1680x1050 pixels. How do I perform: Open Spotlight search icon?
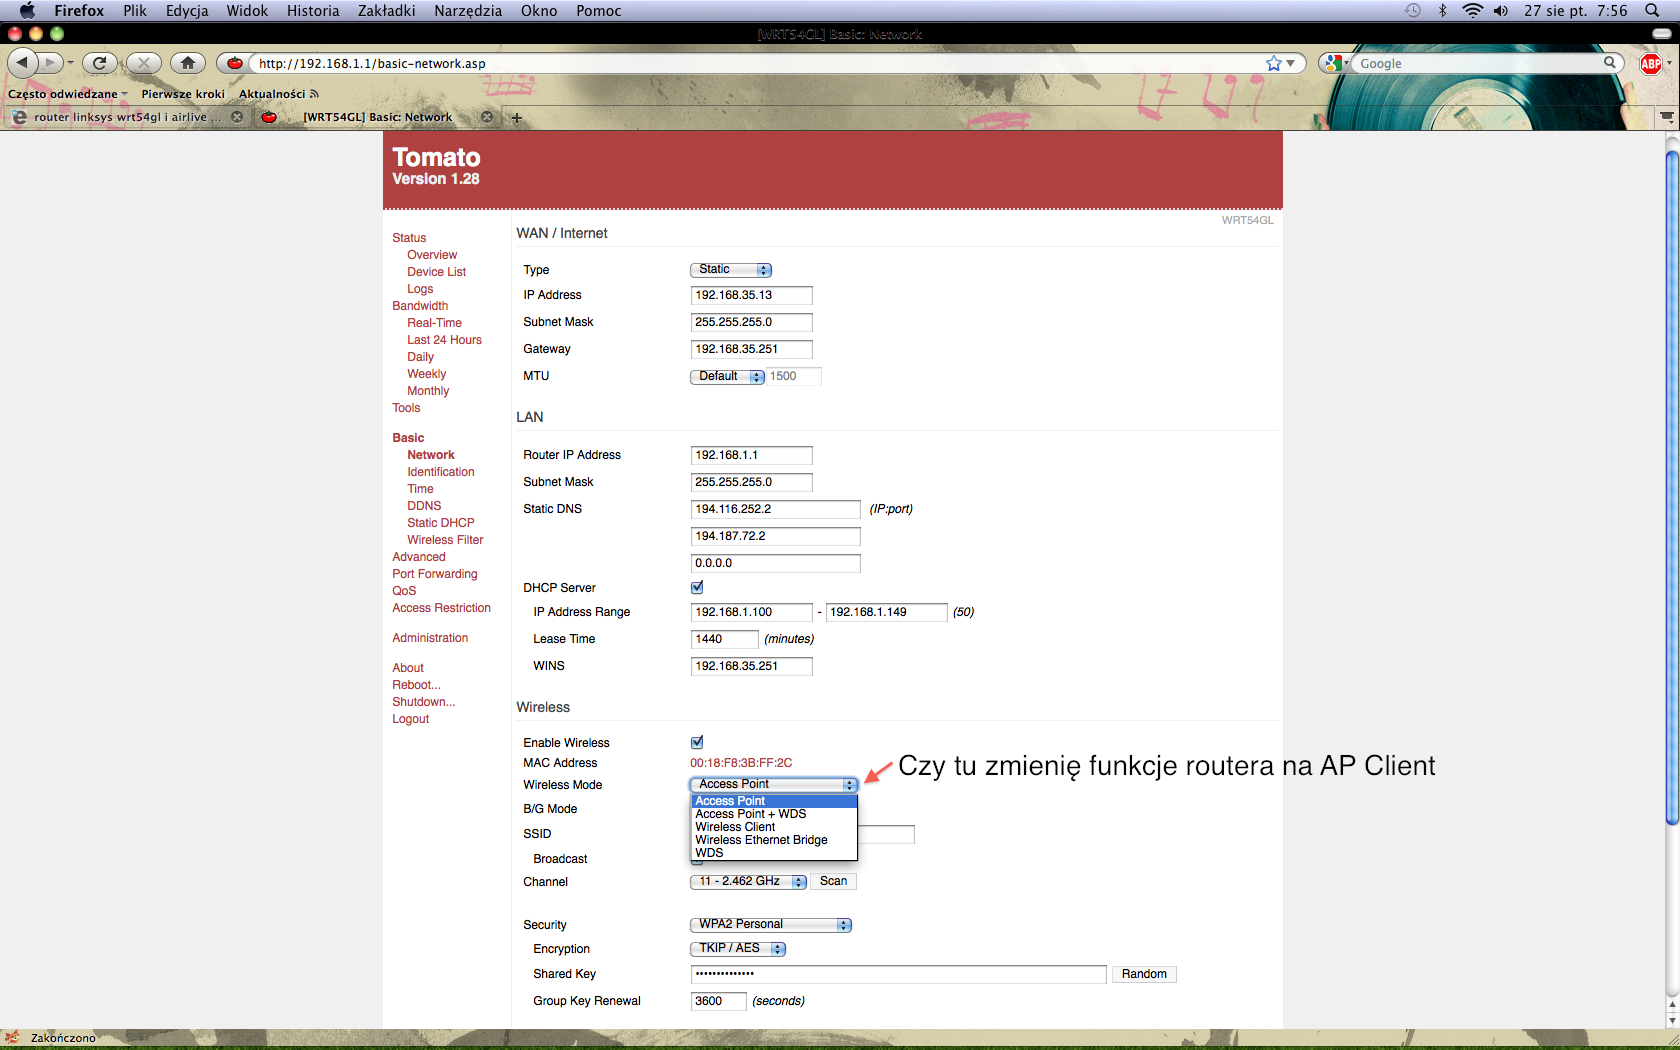point(1652,10)
